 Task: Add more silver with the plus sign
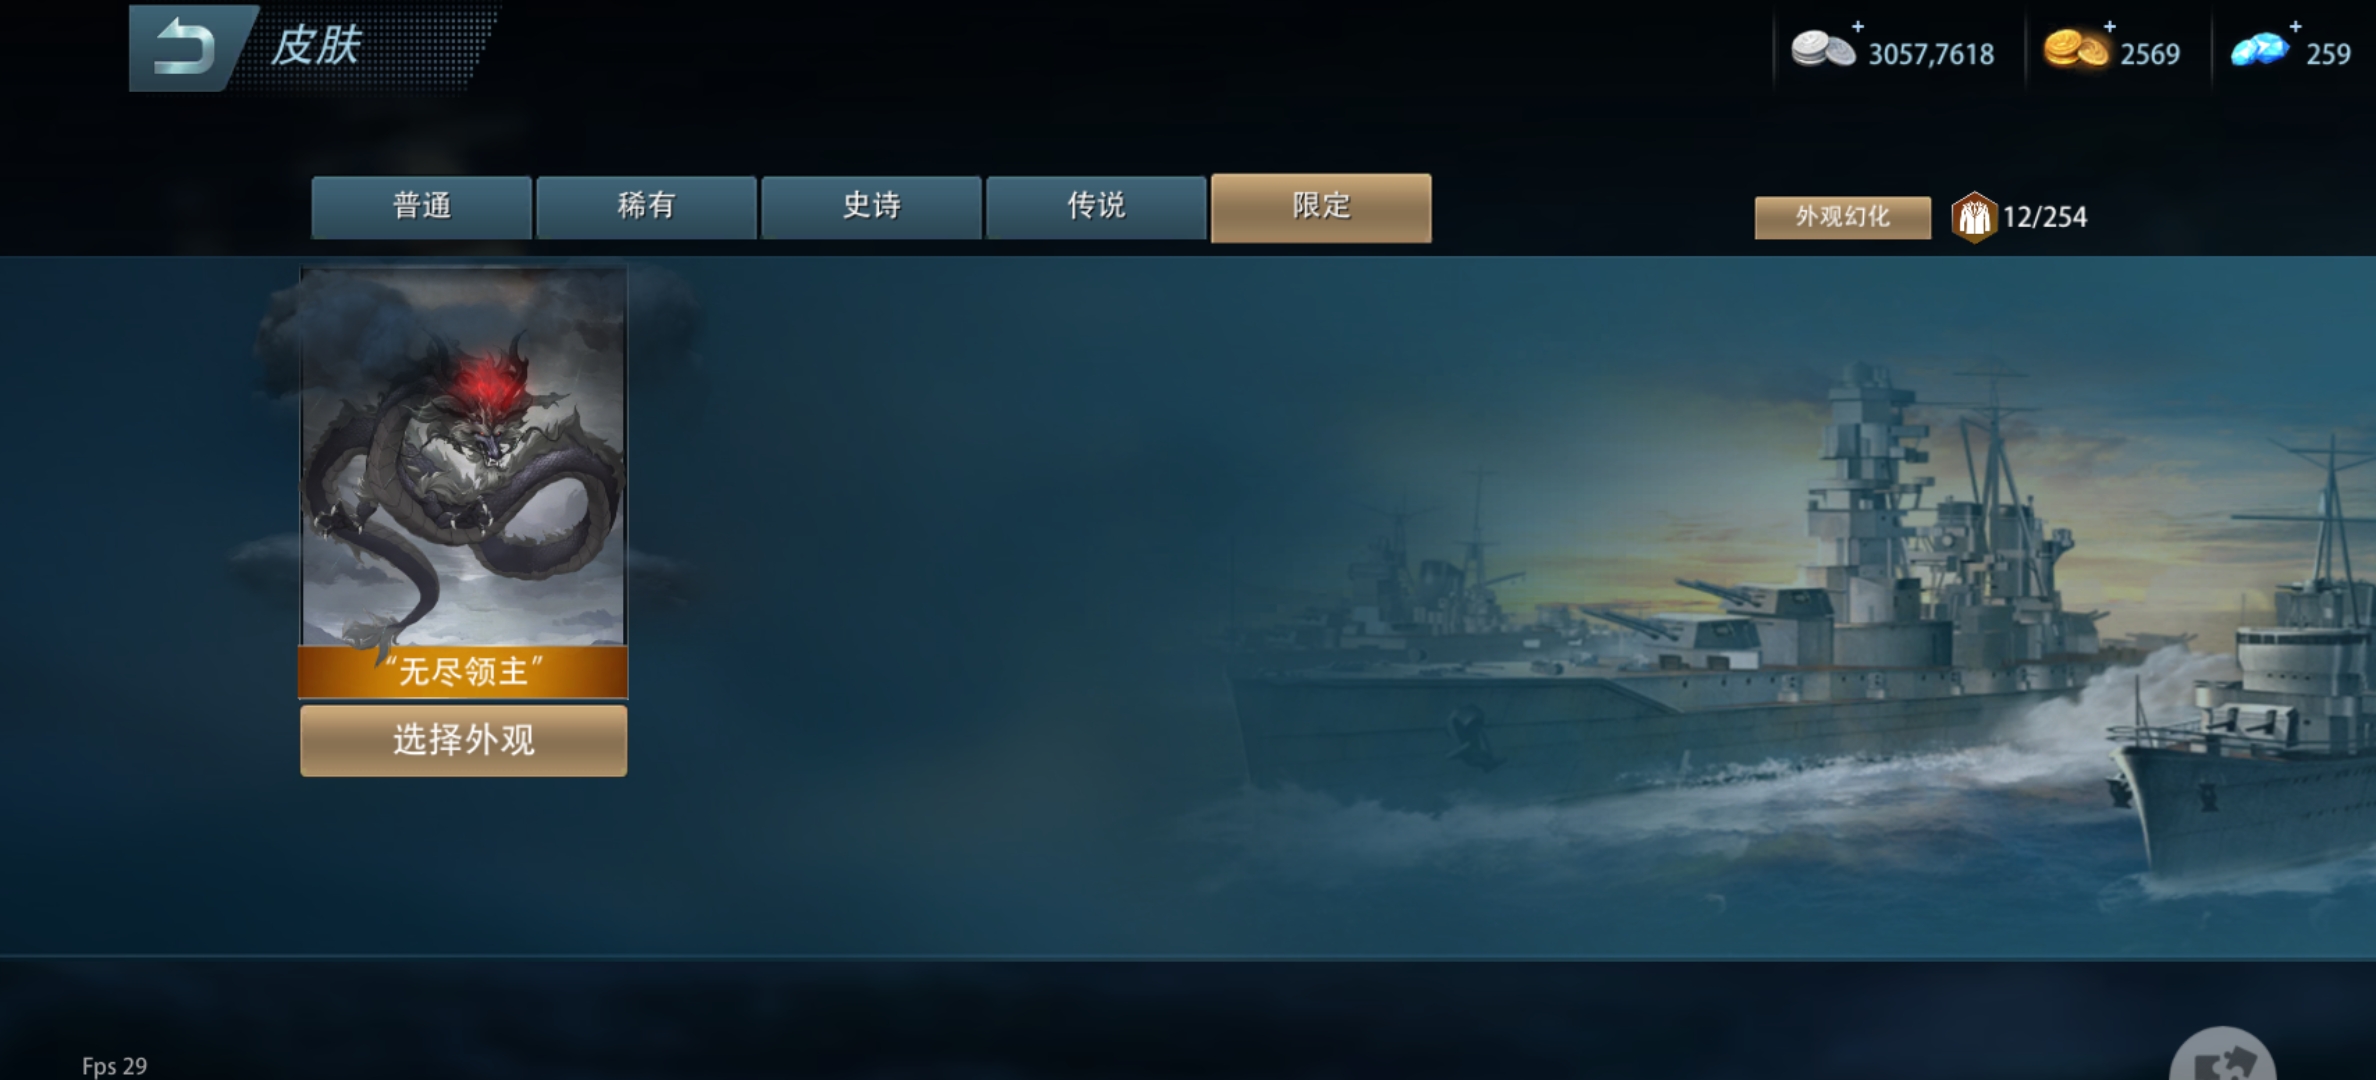click(x=1858, y=26)
